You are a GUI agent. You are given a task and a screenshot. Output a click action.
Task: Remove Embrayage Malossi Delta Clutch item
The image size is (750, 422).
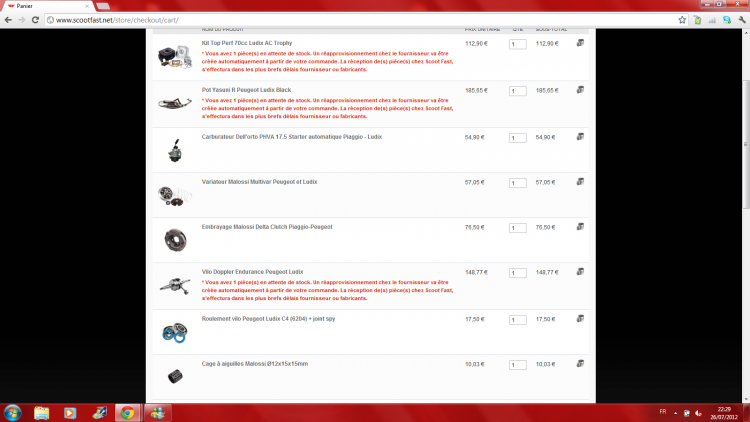click(x=580, y=227)
